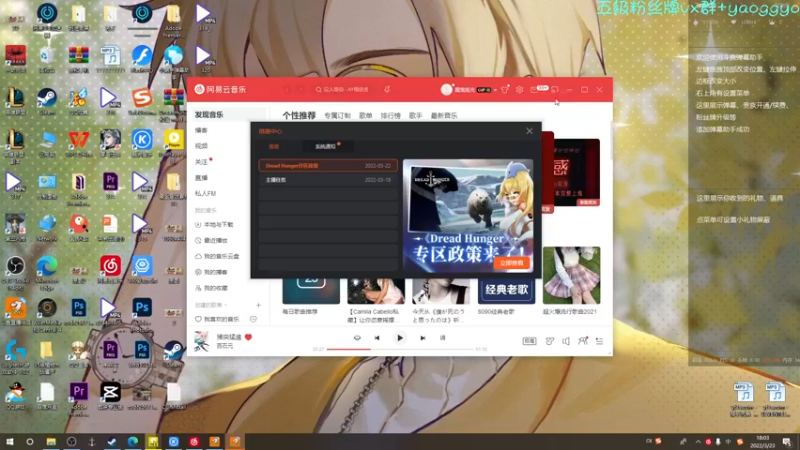Image resolution: width=800 pixels, height=450 pixels.
Task: Open the 最新音乐 tab
Action: coord(444,116)
